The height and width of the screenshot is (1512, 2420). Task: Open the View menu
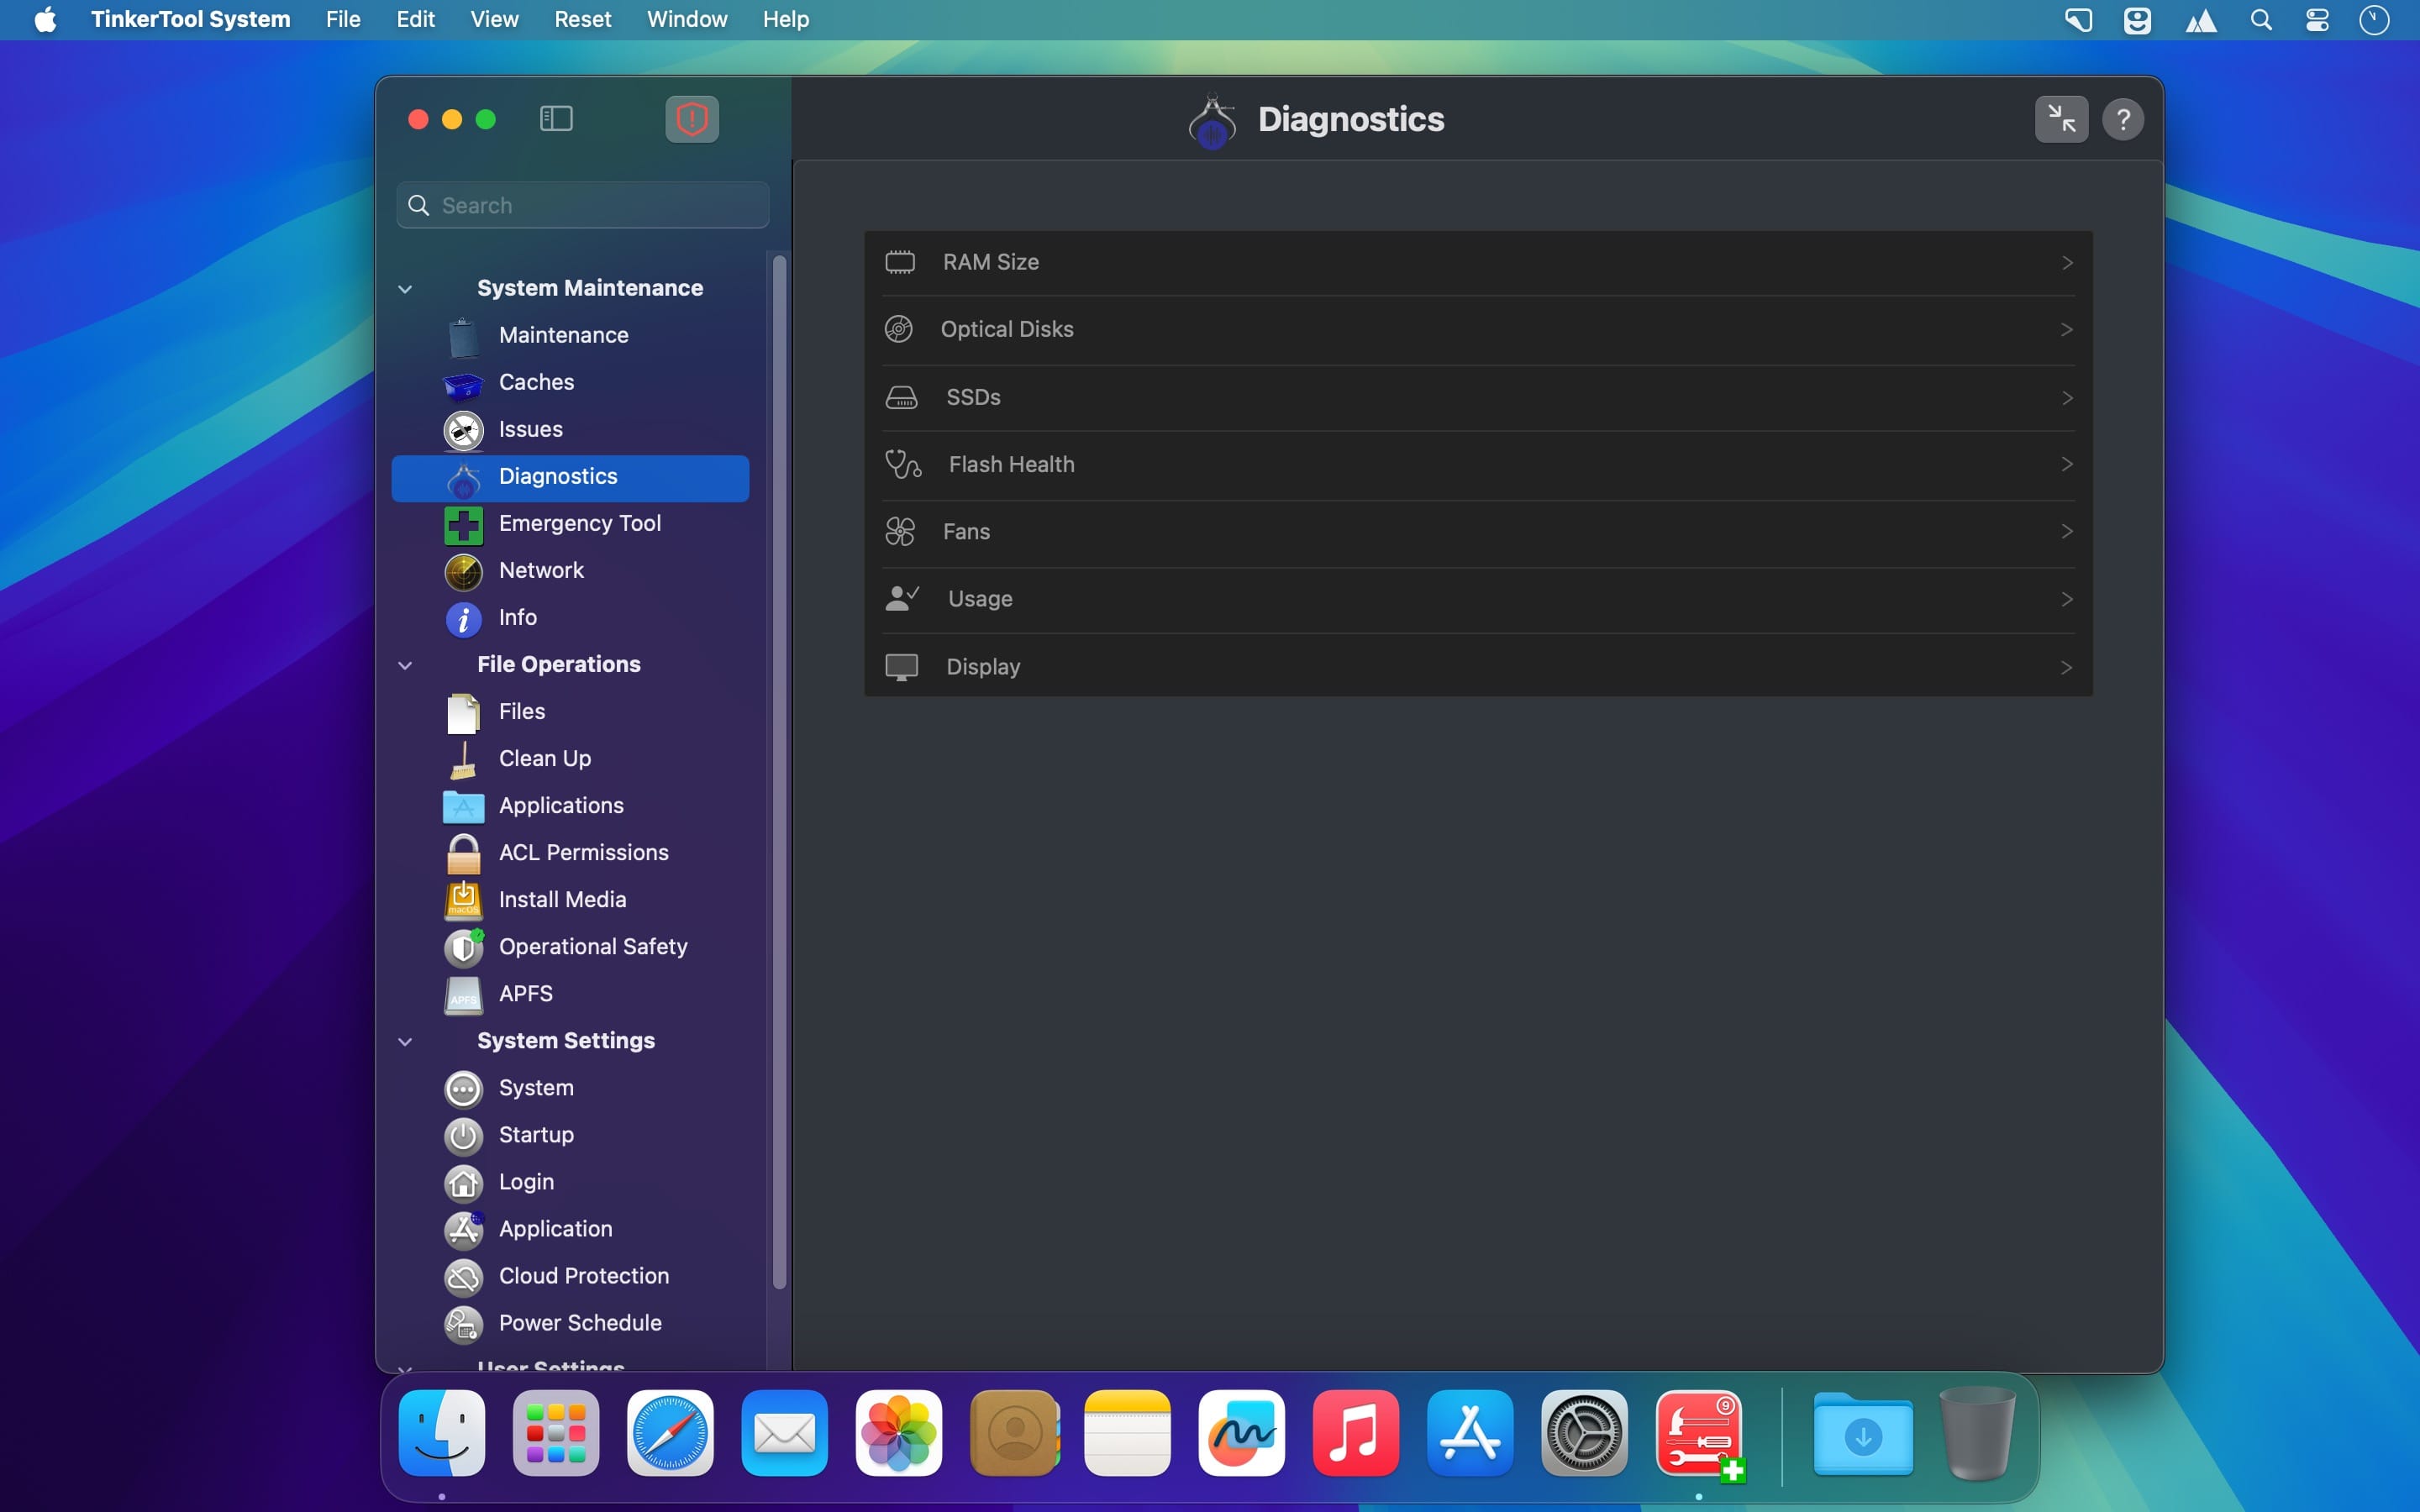(494, 19)
